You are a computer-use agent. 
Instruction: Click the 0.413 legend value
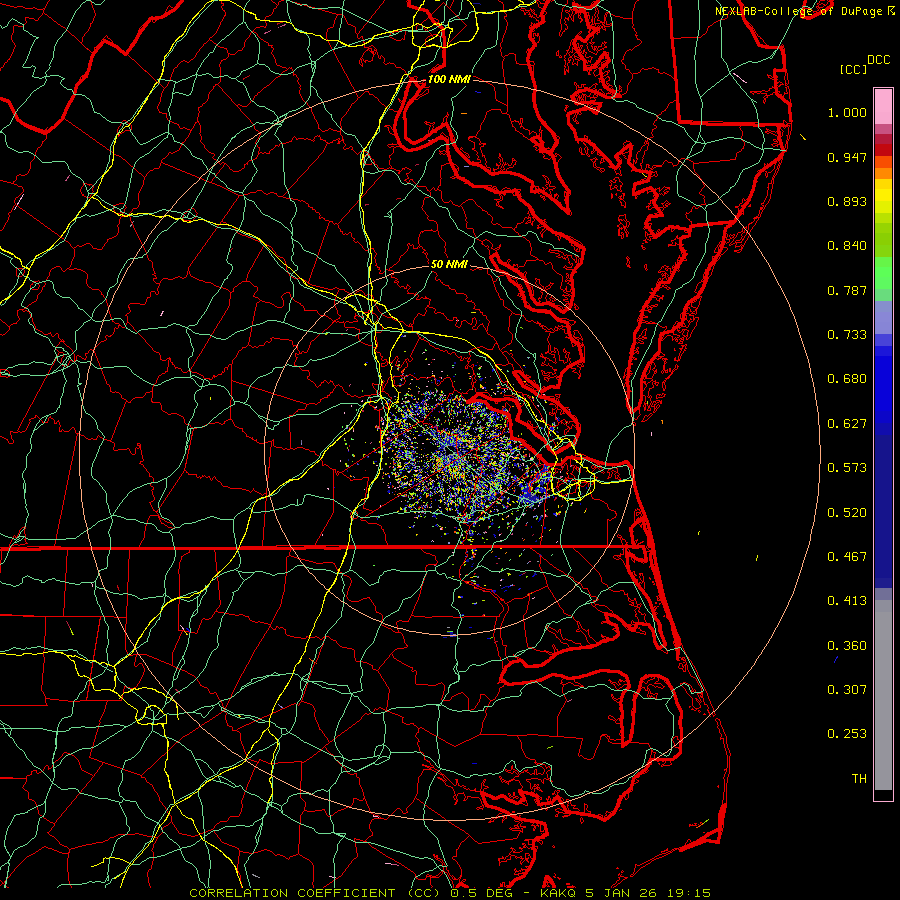[847, 601]
